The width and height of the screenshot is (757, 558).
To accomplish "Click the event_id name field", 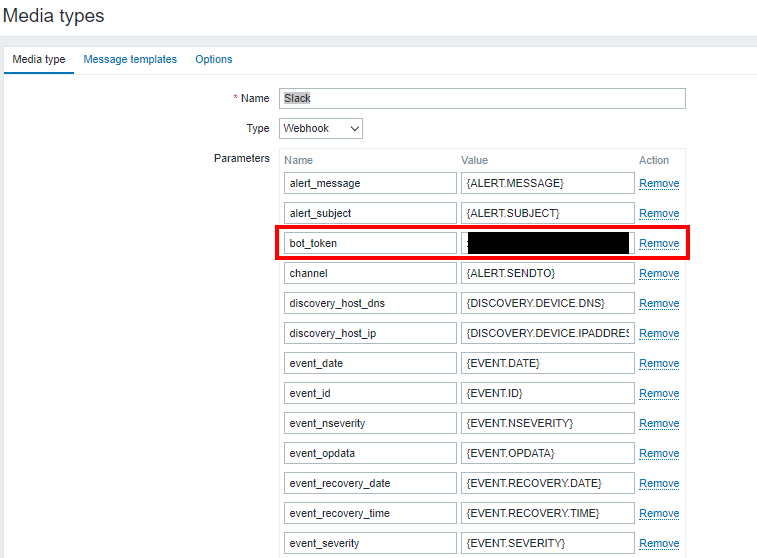I will 370,393.
